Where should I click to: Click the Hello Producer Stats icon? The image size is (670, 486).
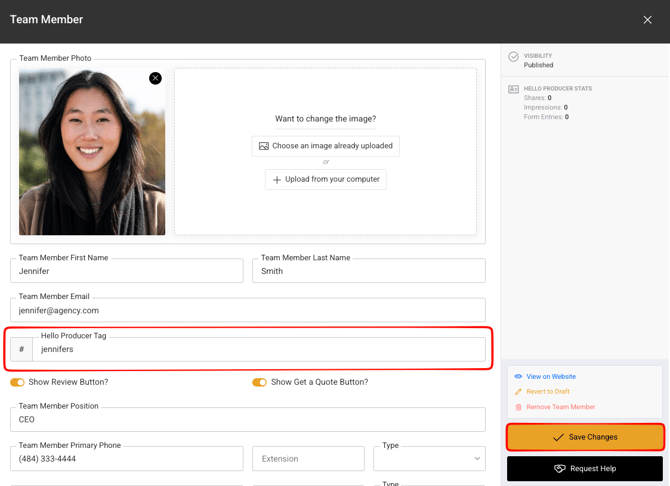[x=513, y=89]
